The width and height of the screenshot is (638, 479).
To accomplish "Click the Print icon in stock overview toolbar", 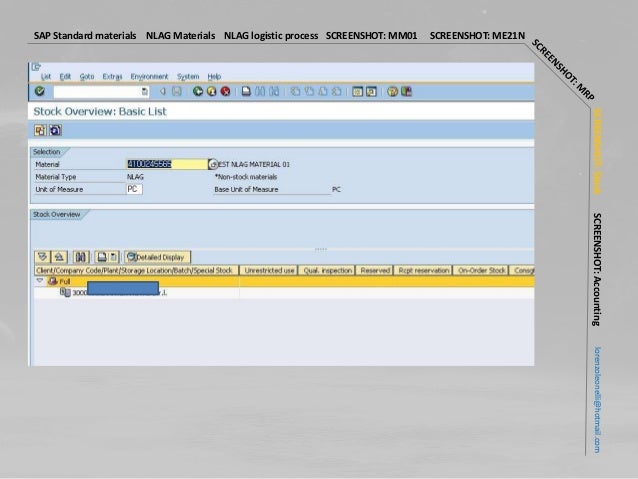I will pyautogui.click(x=102, y=257).
